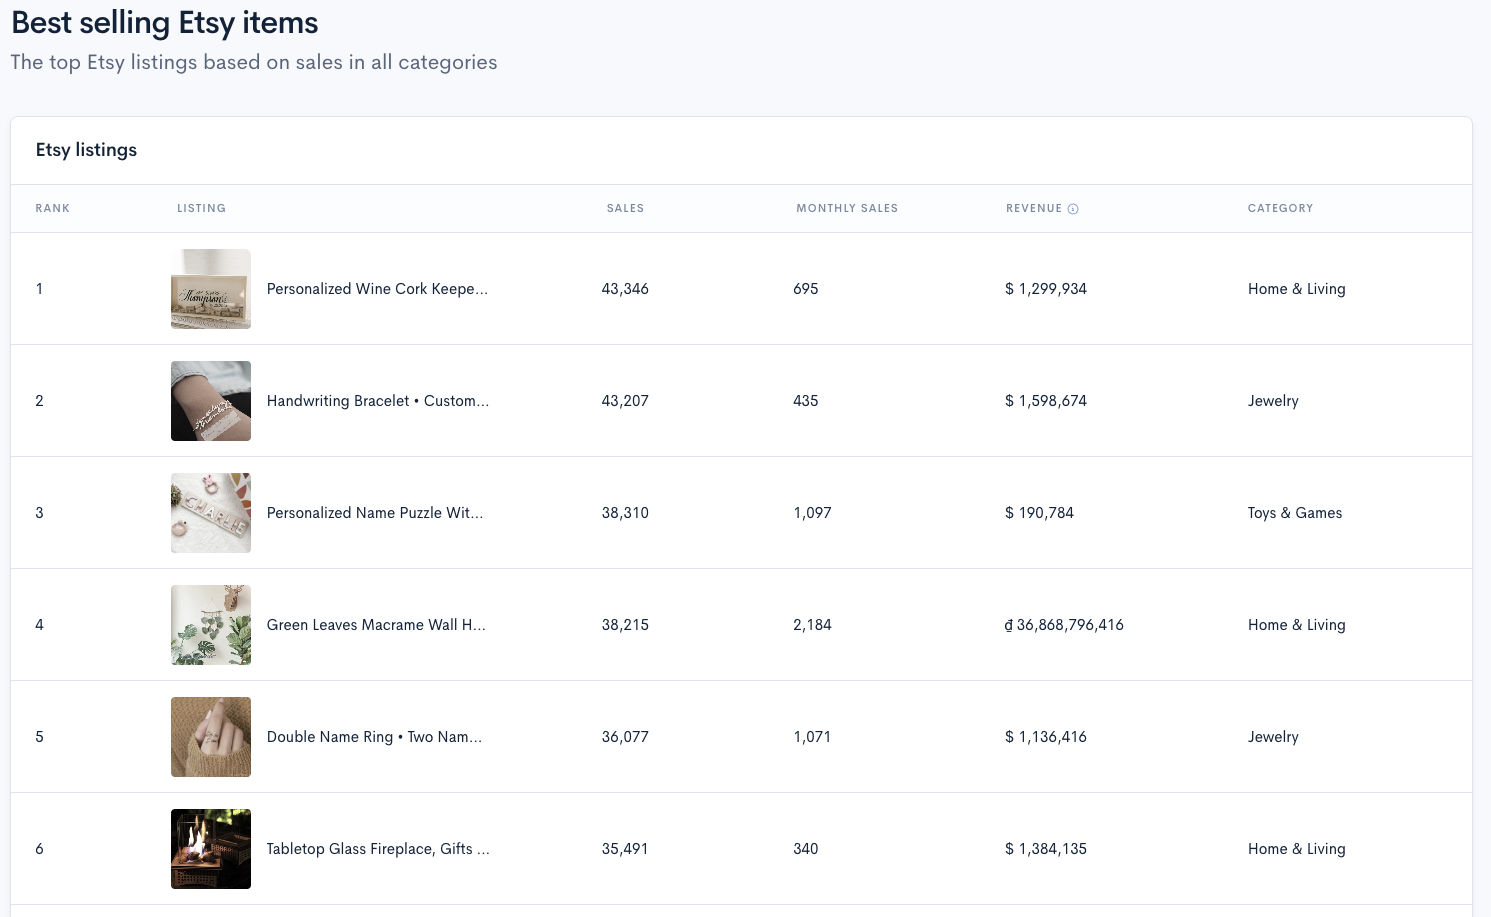Open the Handwriting Bracelet listing link

click(377, 401)
